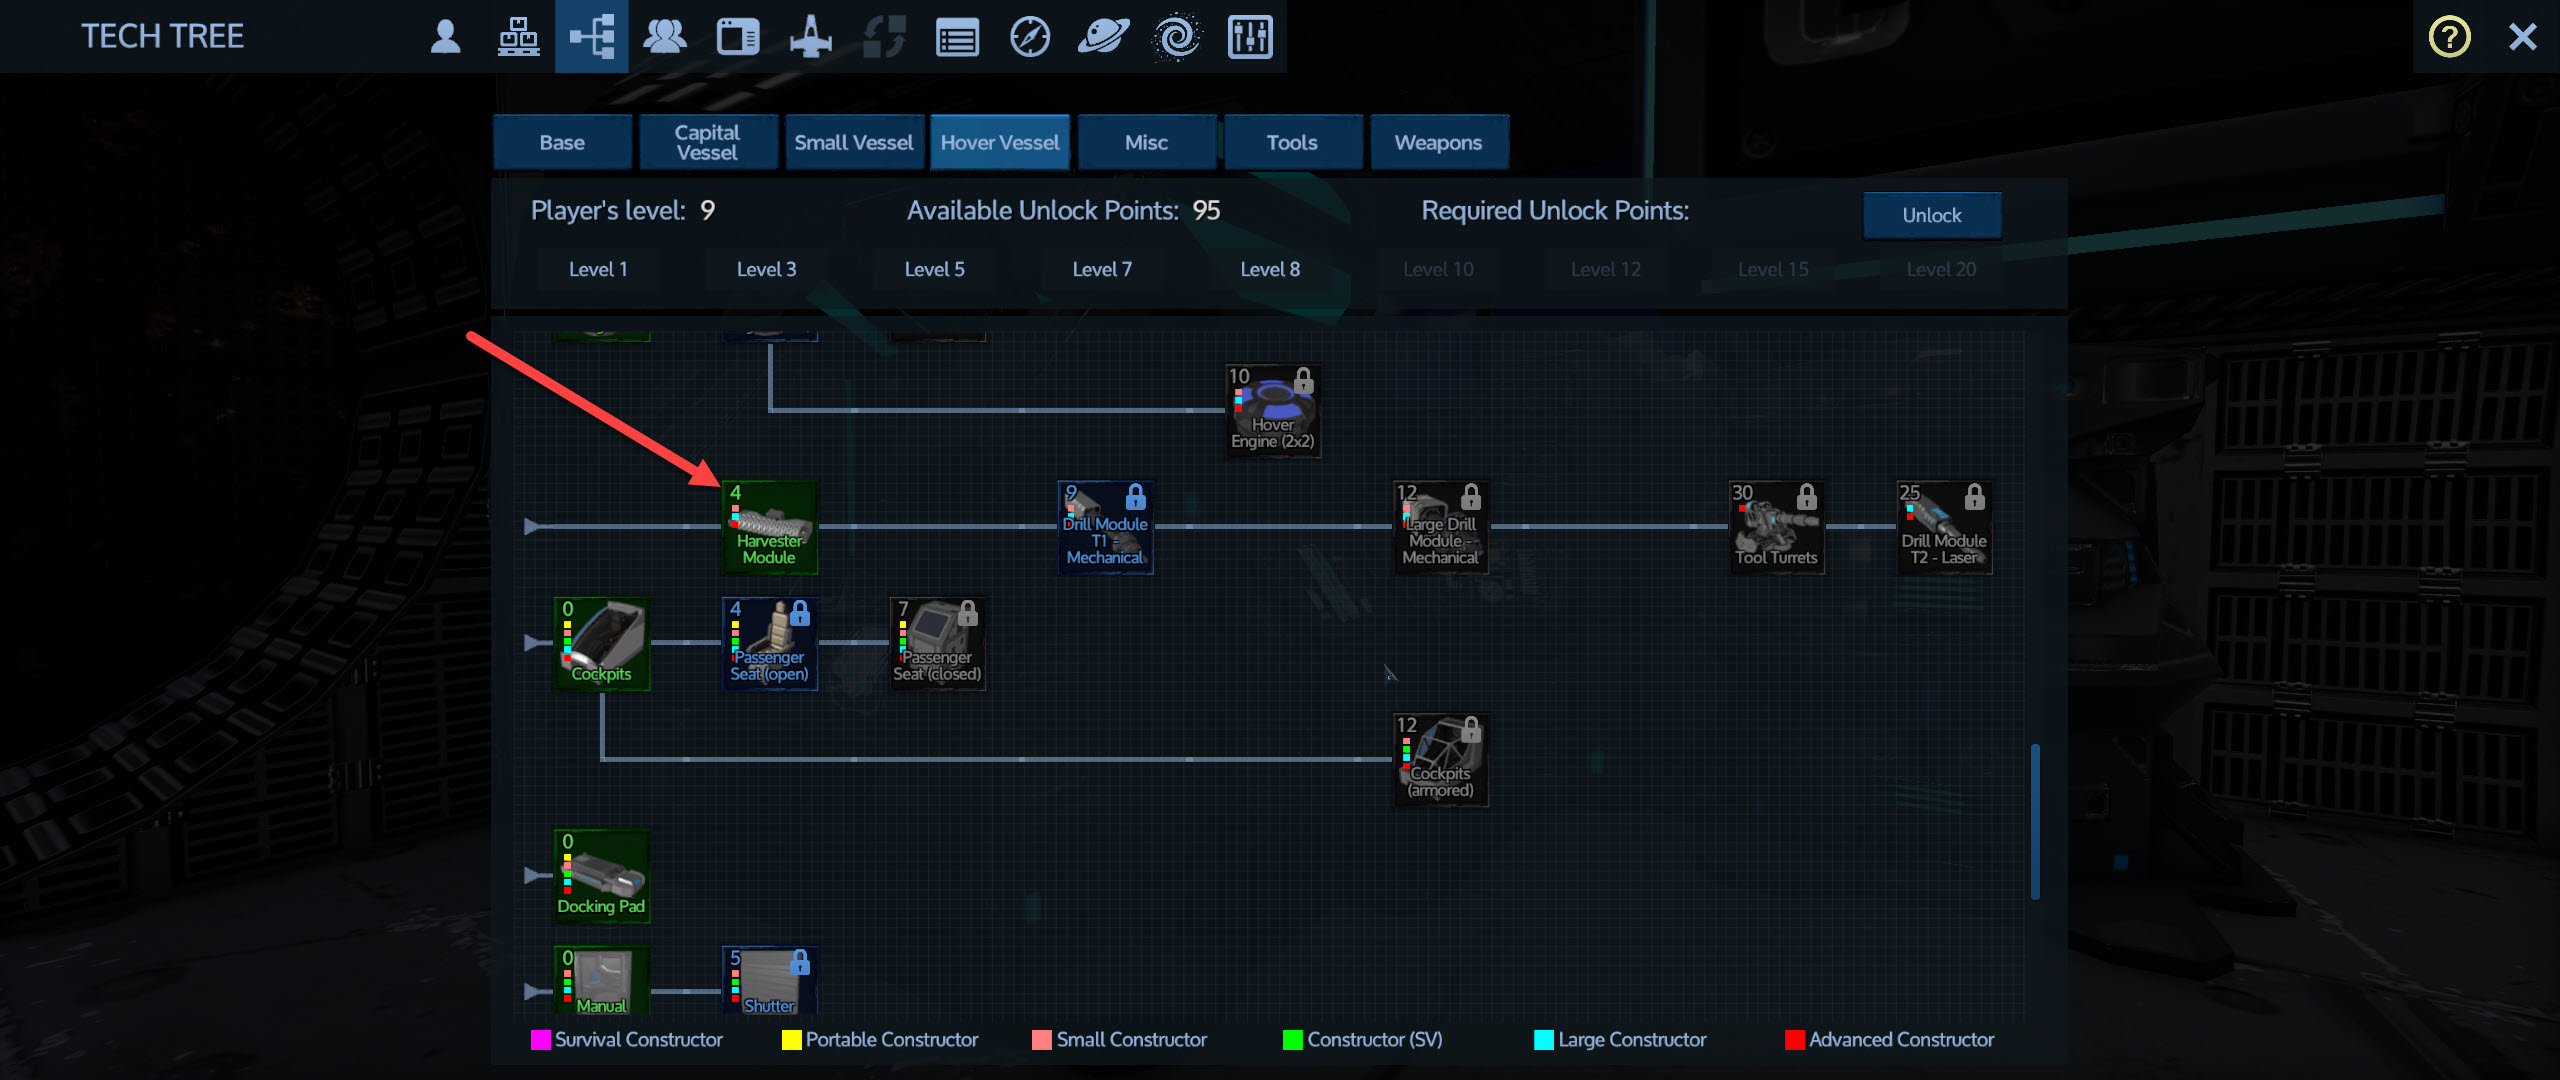Open the sliders statistics icon

(x=1250, y=37)
